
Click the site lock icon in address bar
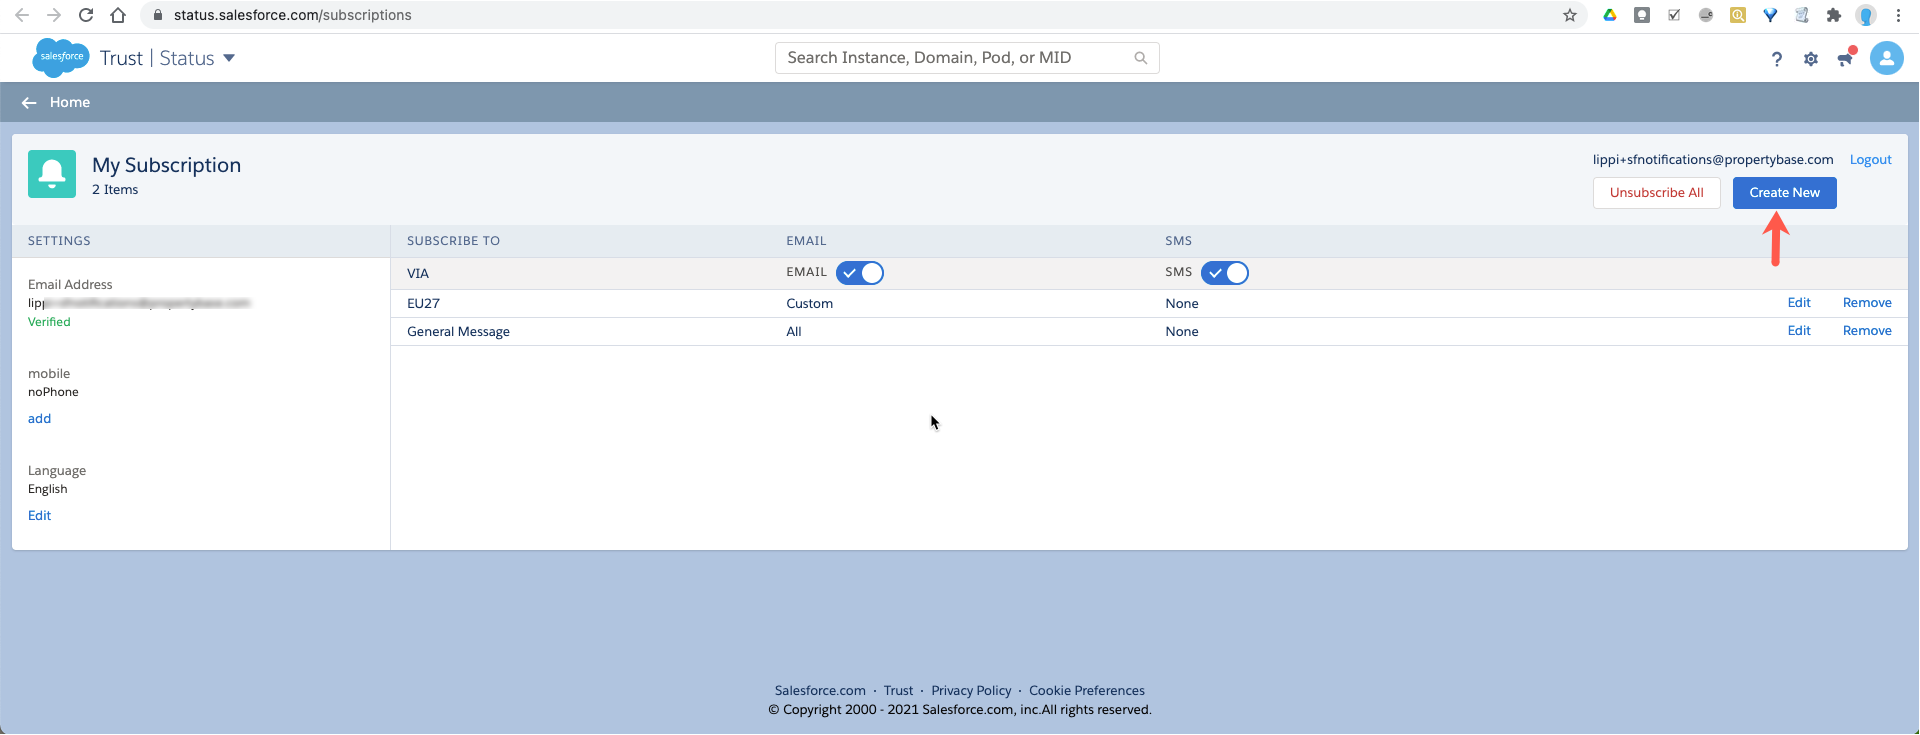pos(157,15)
